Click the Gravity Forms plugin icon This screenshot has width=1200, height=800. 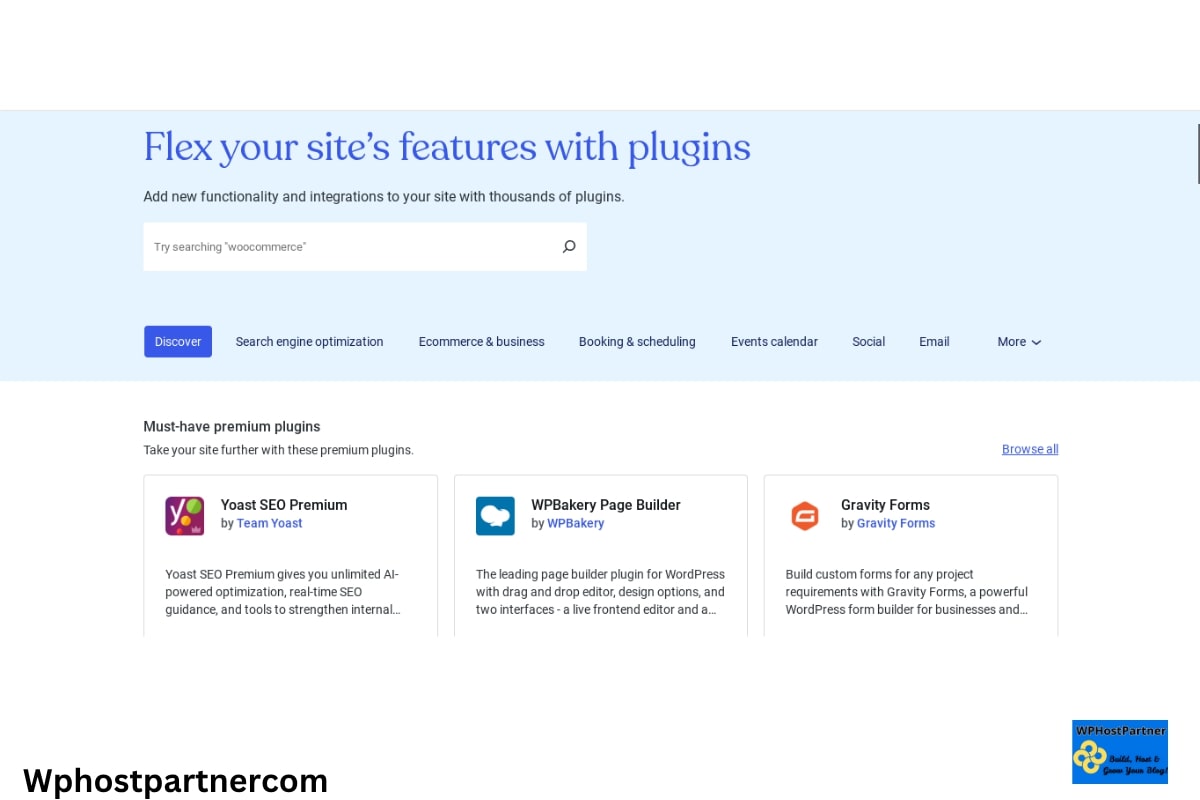tap(805, 515)
